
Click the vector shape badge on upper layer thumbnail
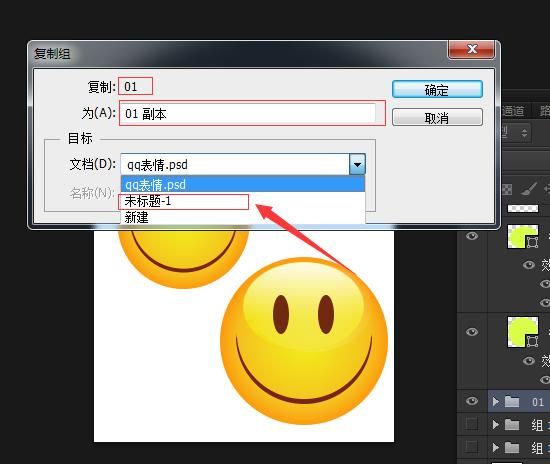tap(532, 242)
